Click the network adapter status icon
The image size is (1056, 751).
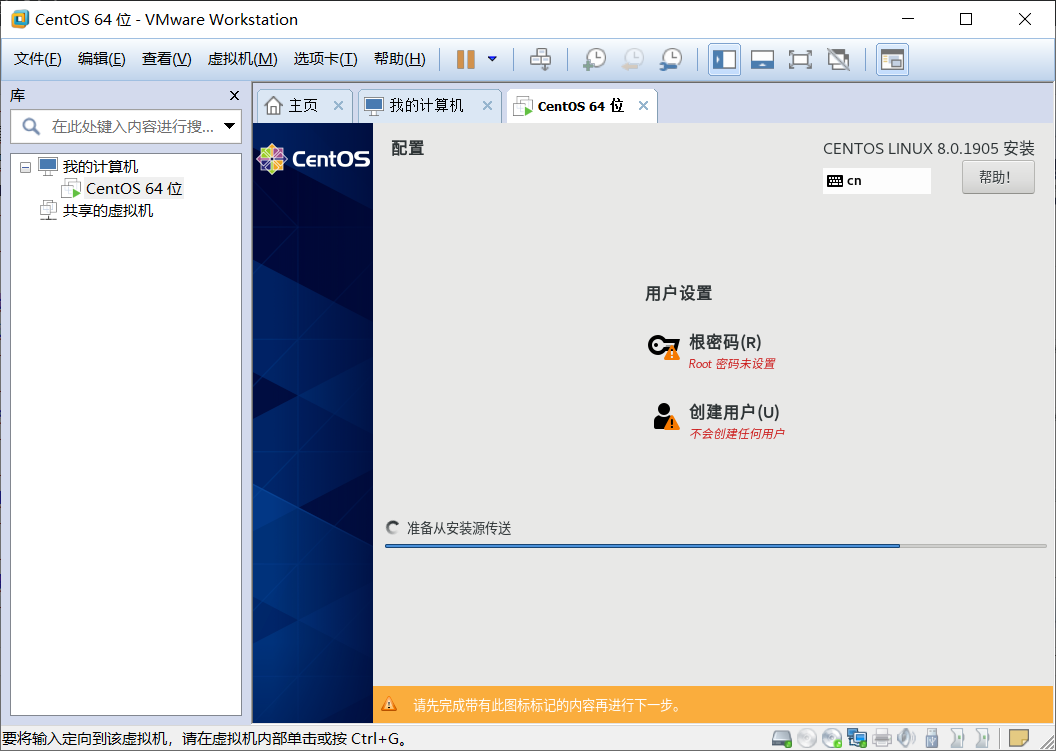(857, 738)
